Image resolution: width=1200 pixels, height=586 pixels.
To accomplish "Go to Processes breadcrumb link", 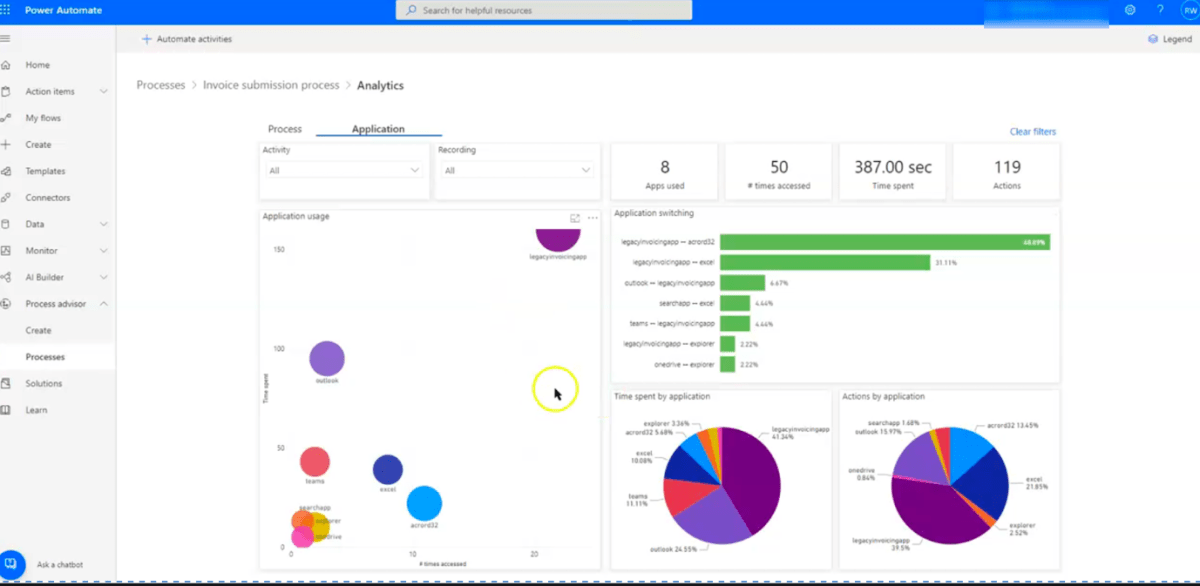I will click(x=161, y=86).
